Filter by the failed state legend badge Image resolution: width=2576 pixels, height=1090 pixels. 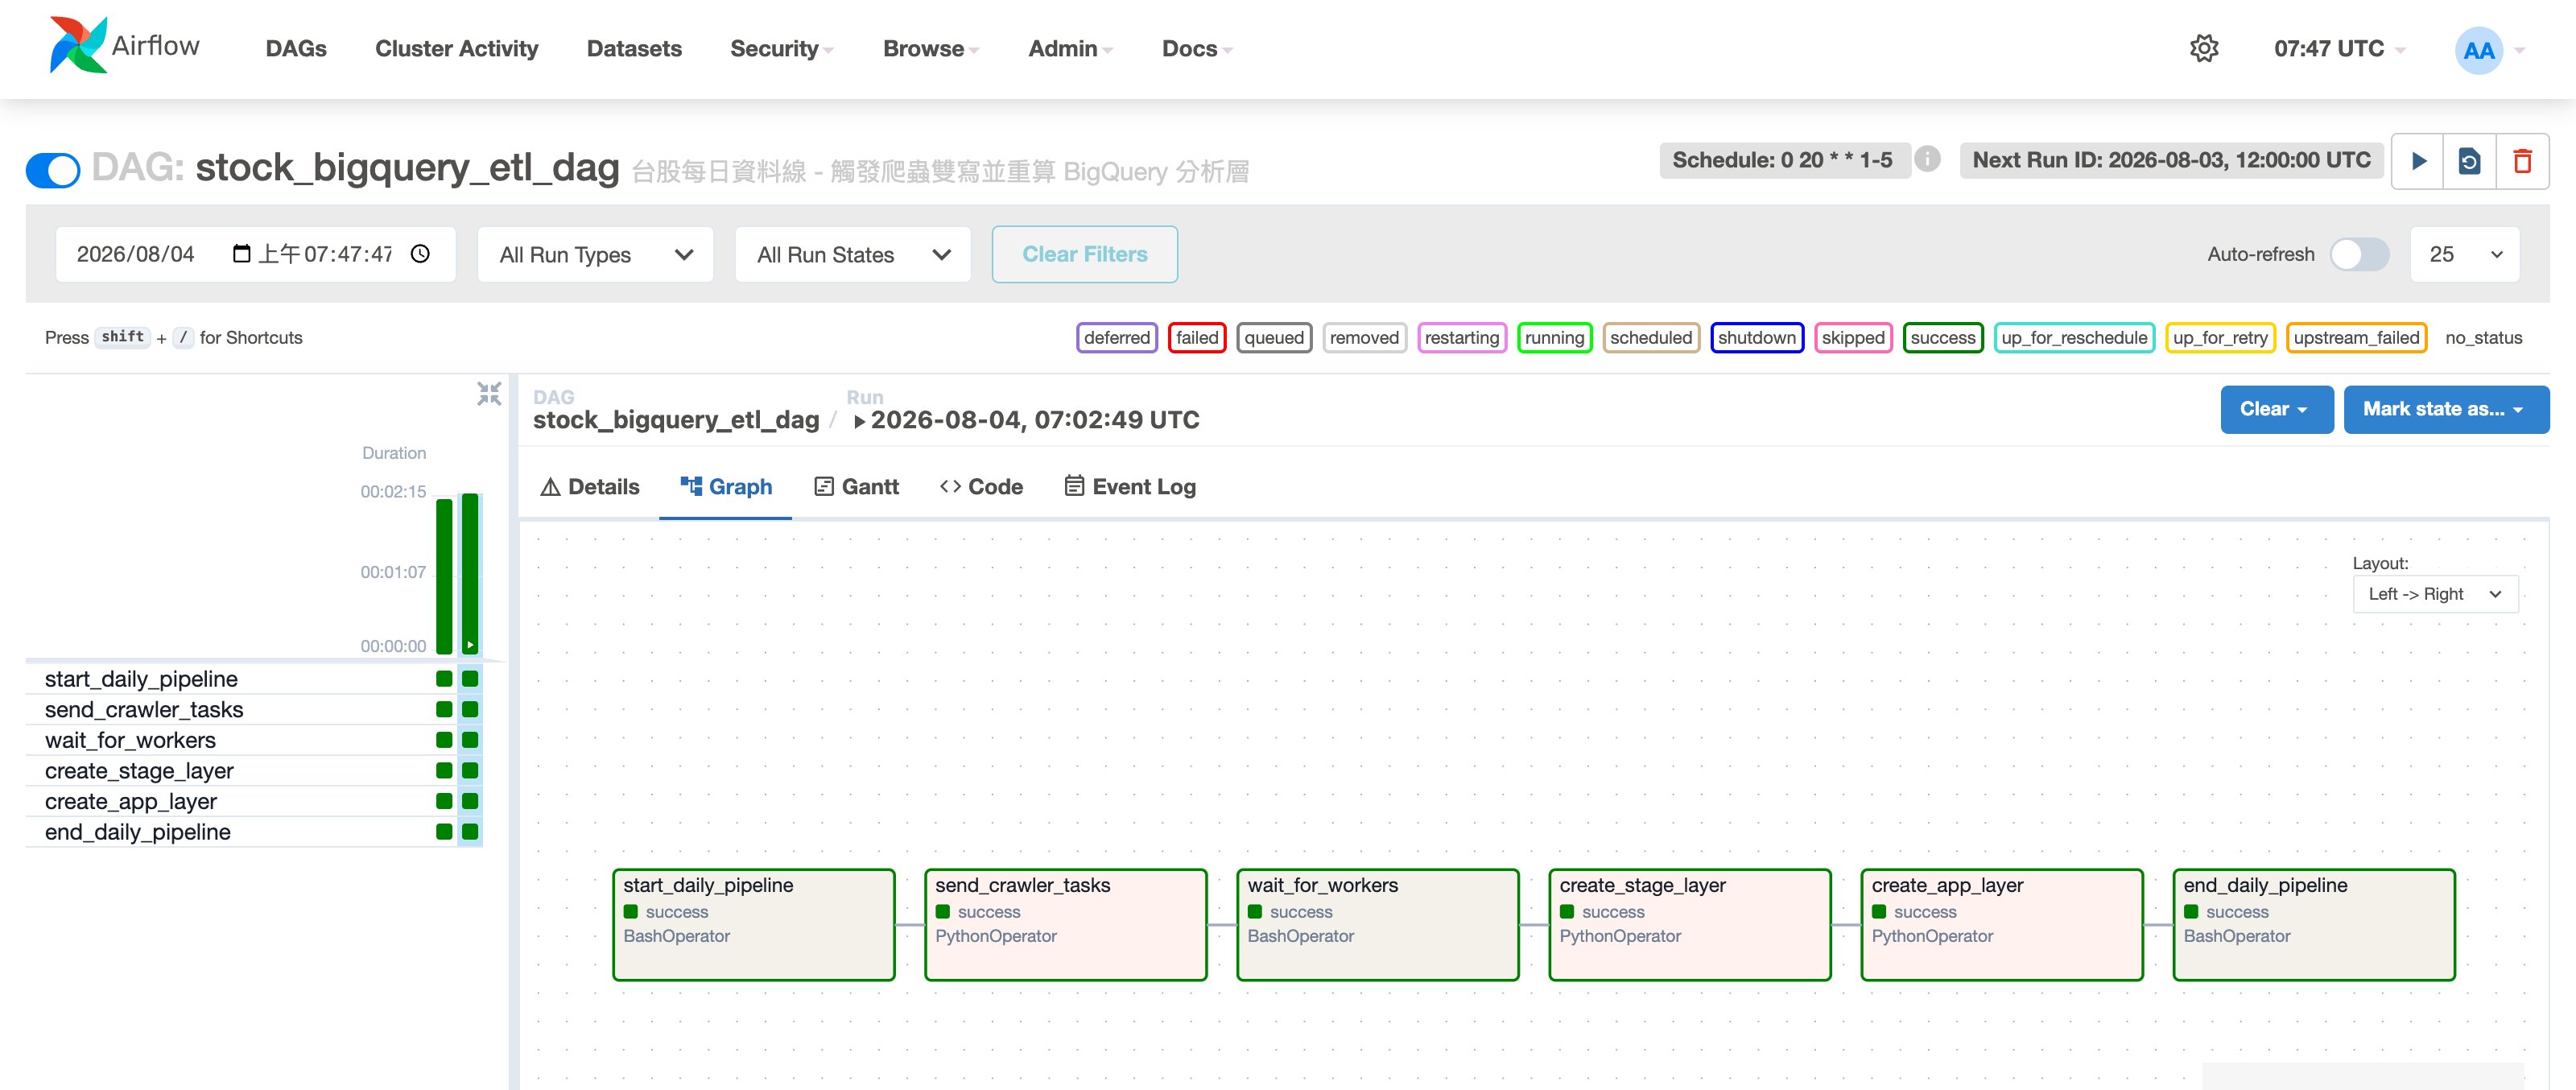[1197, 338]
